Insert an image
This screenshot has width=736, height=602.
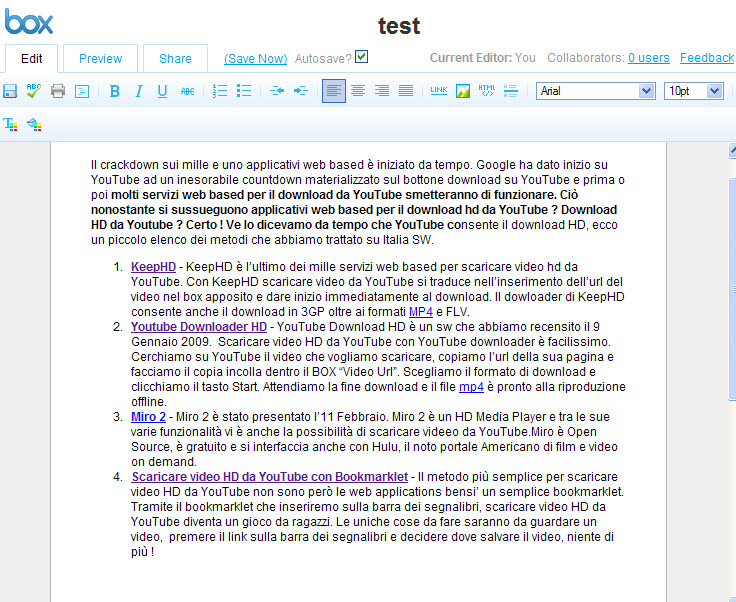[462, 91]
